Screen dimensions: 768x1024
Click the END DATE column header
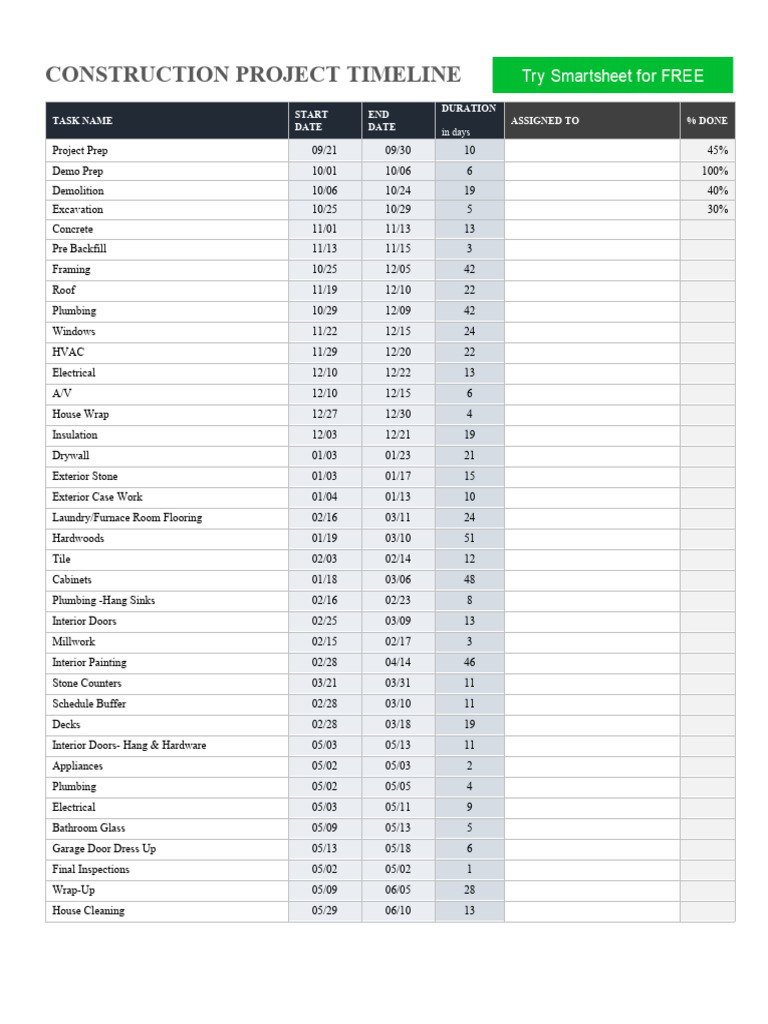click(398, 120)
